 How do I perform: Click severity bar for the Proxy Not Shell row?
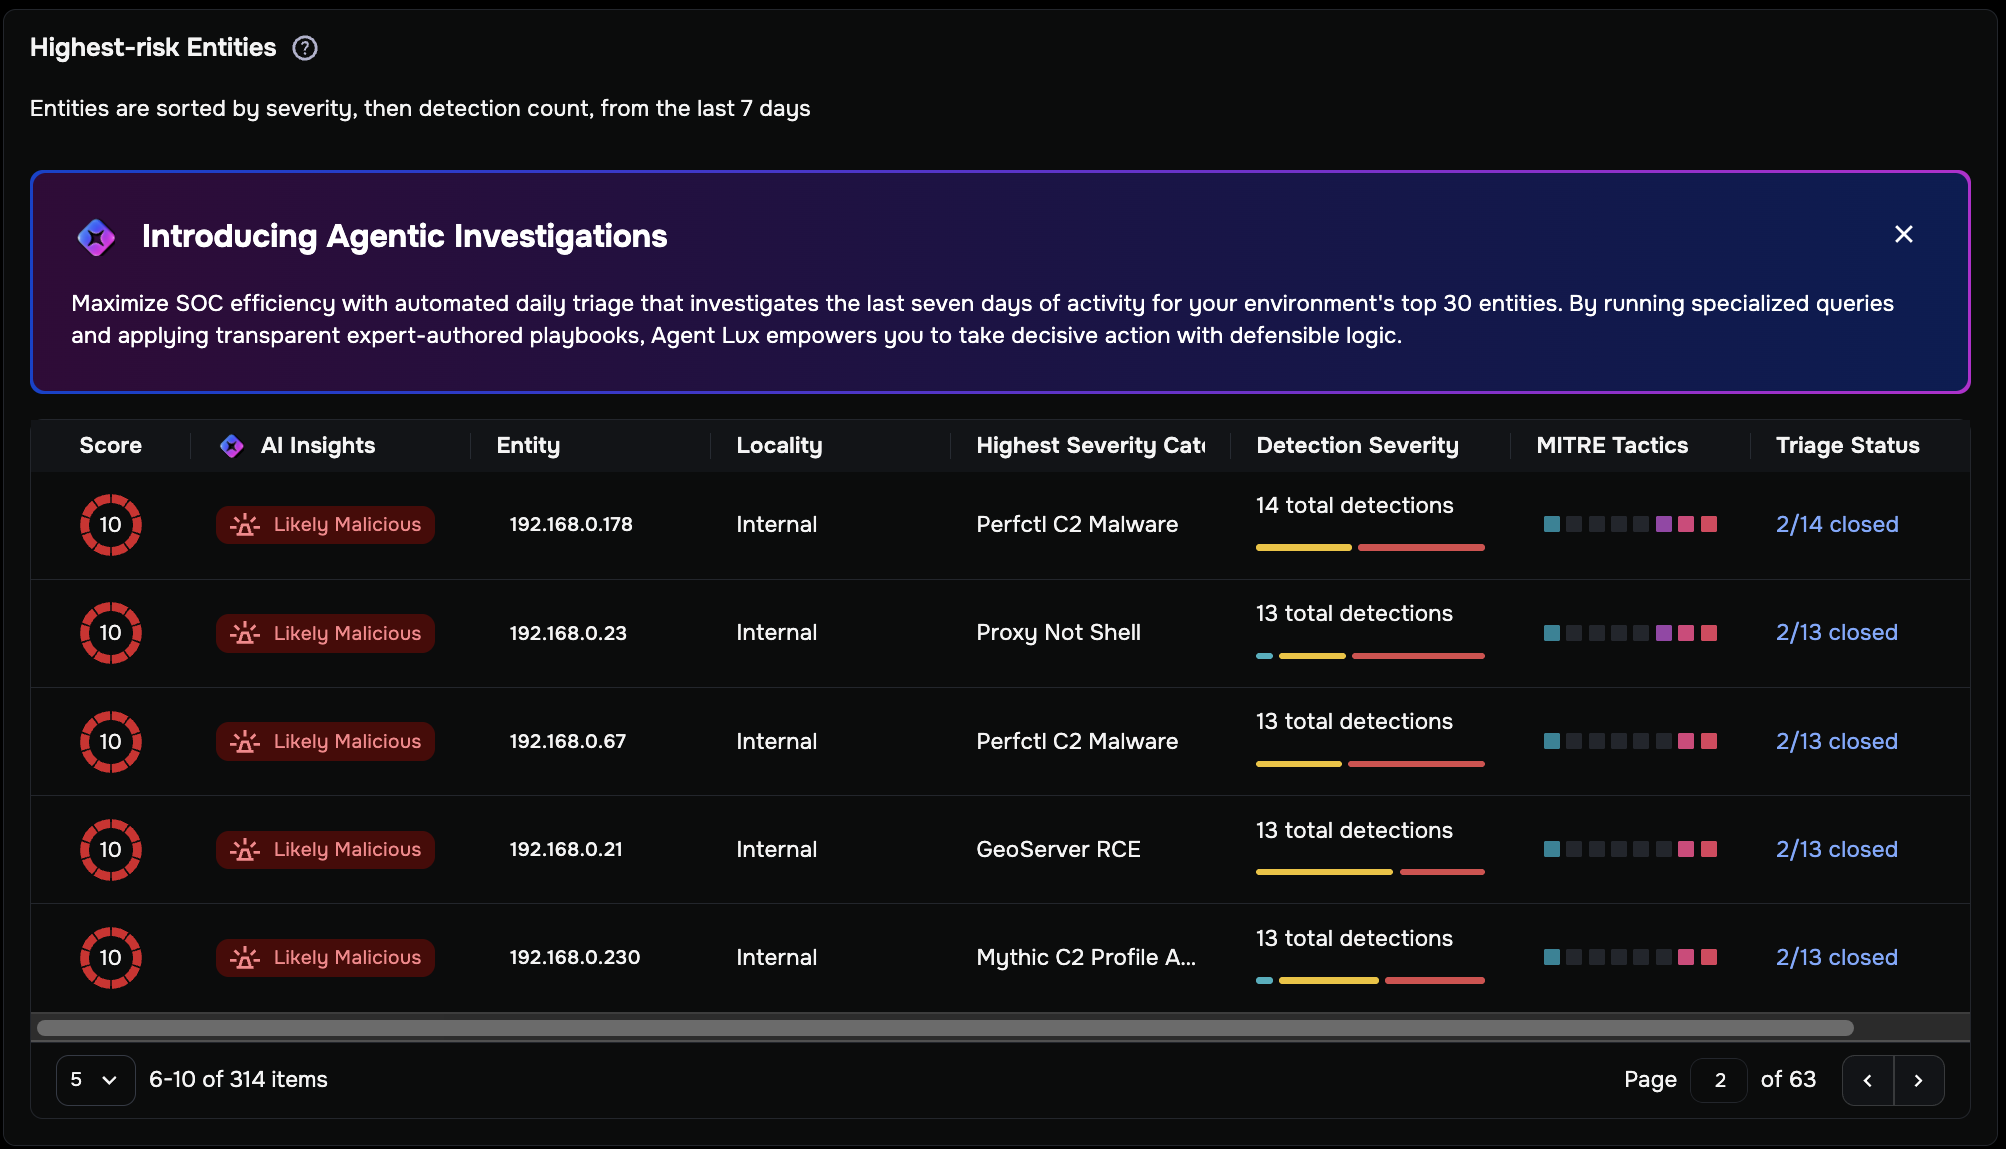(x=1370, y=656)
